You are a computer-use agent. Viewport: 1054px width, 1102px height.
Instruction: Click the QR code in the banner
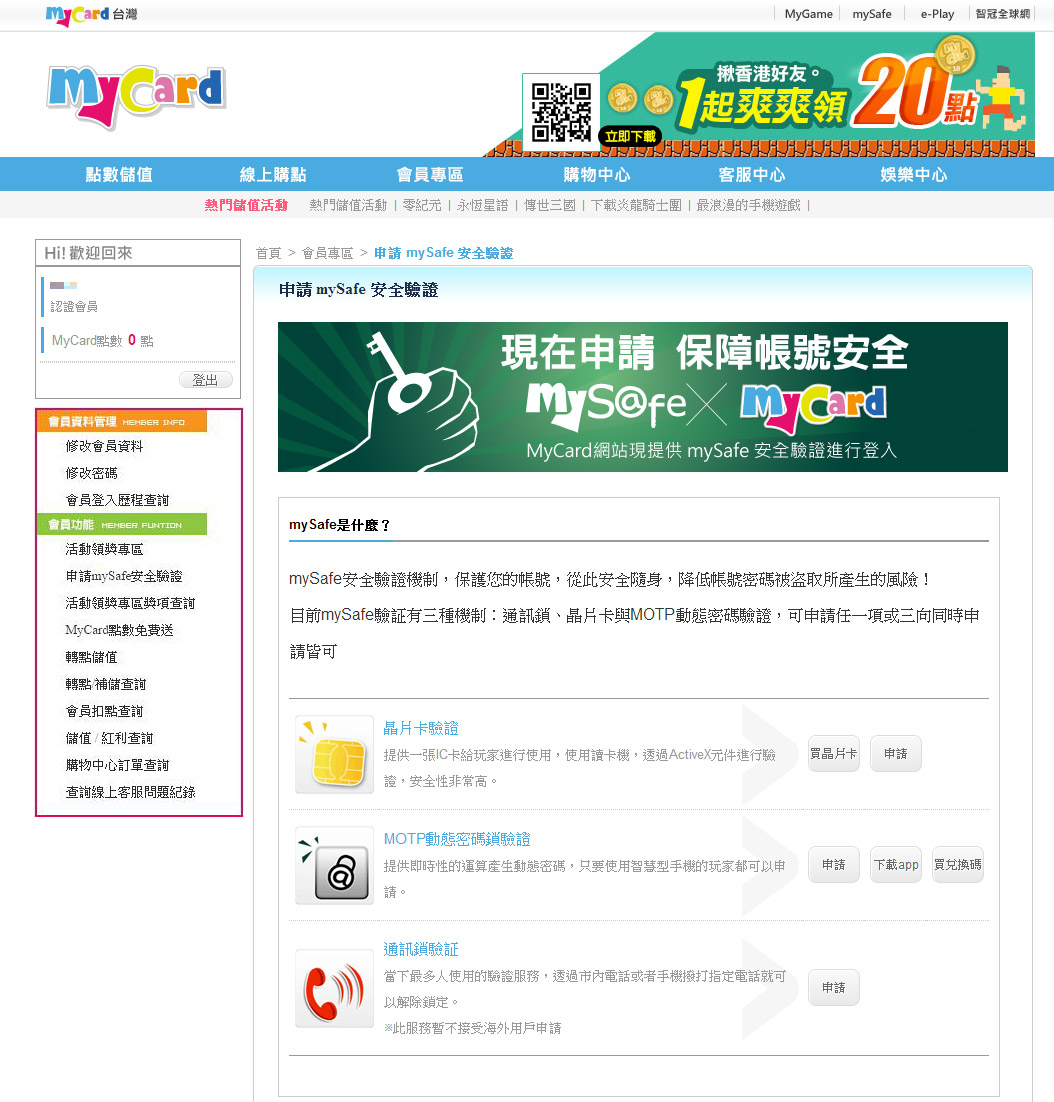coord(561,113)
